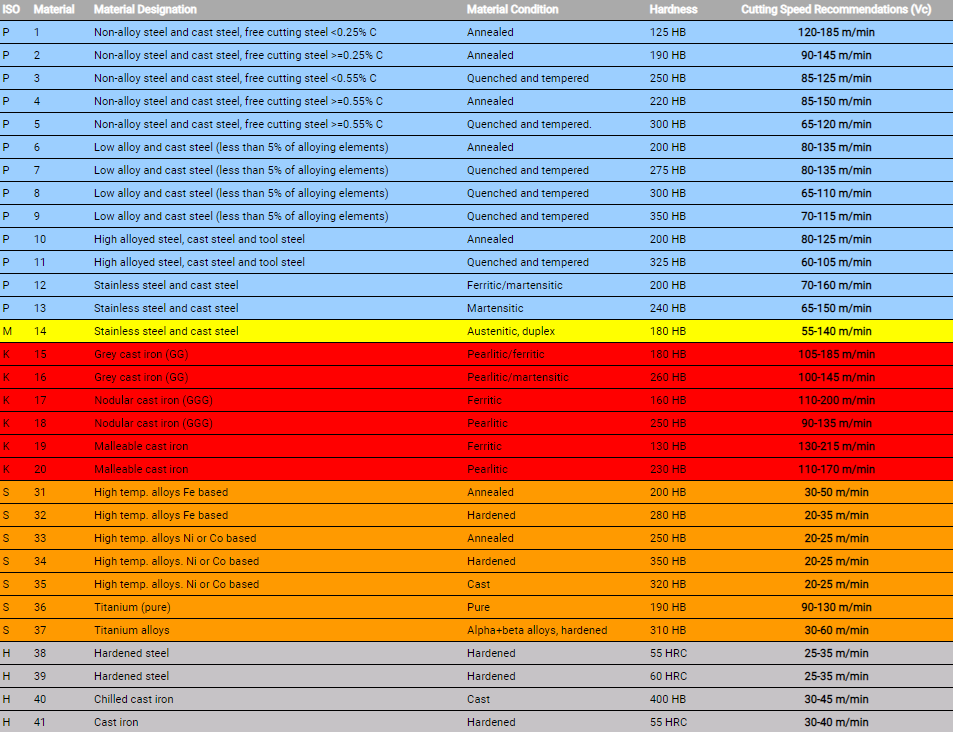Click hardness 230 HB cell

(668, 469)
